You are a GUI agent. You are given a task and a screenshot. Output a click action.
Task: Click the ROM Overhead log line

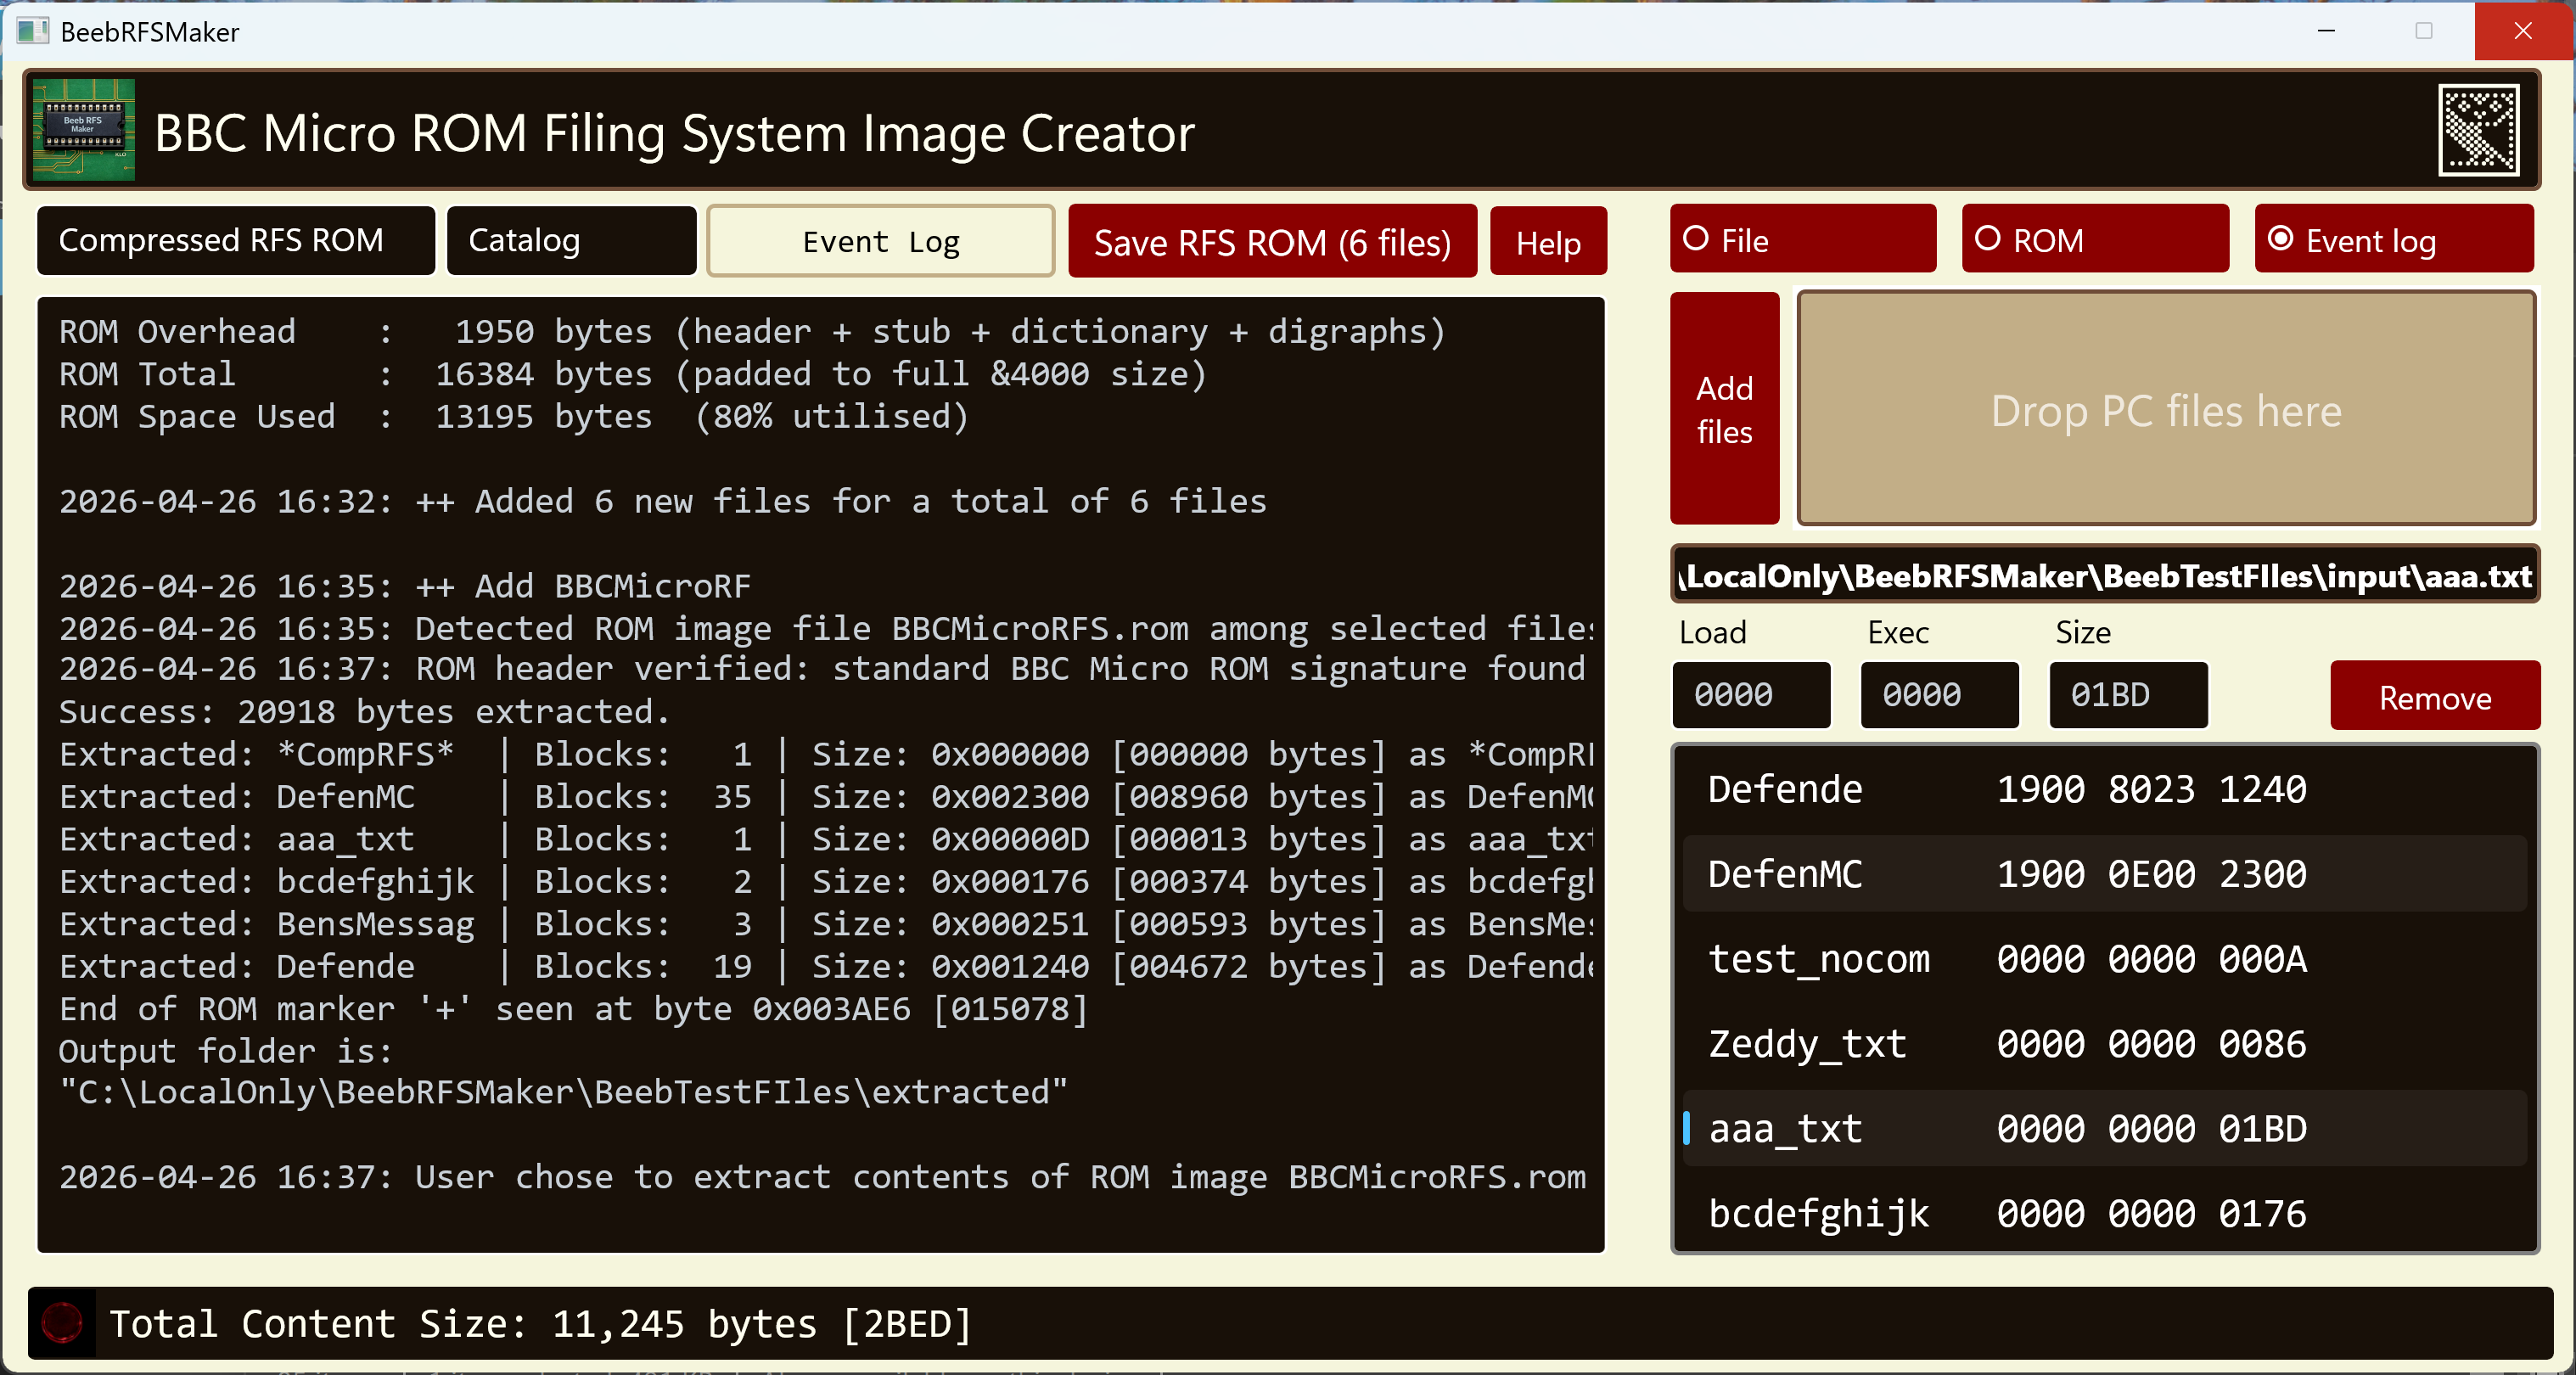[752, 331]
